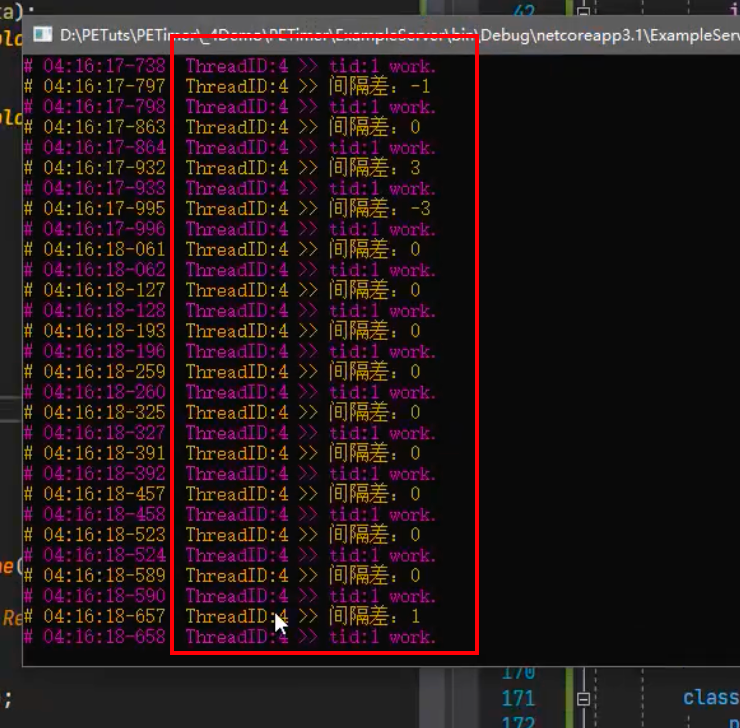
Task: Click the console window icon in title bar
Action: point(42,35)
